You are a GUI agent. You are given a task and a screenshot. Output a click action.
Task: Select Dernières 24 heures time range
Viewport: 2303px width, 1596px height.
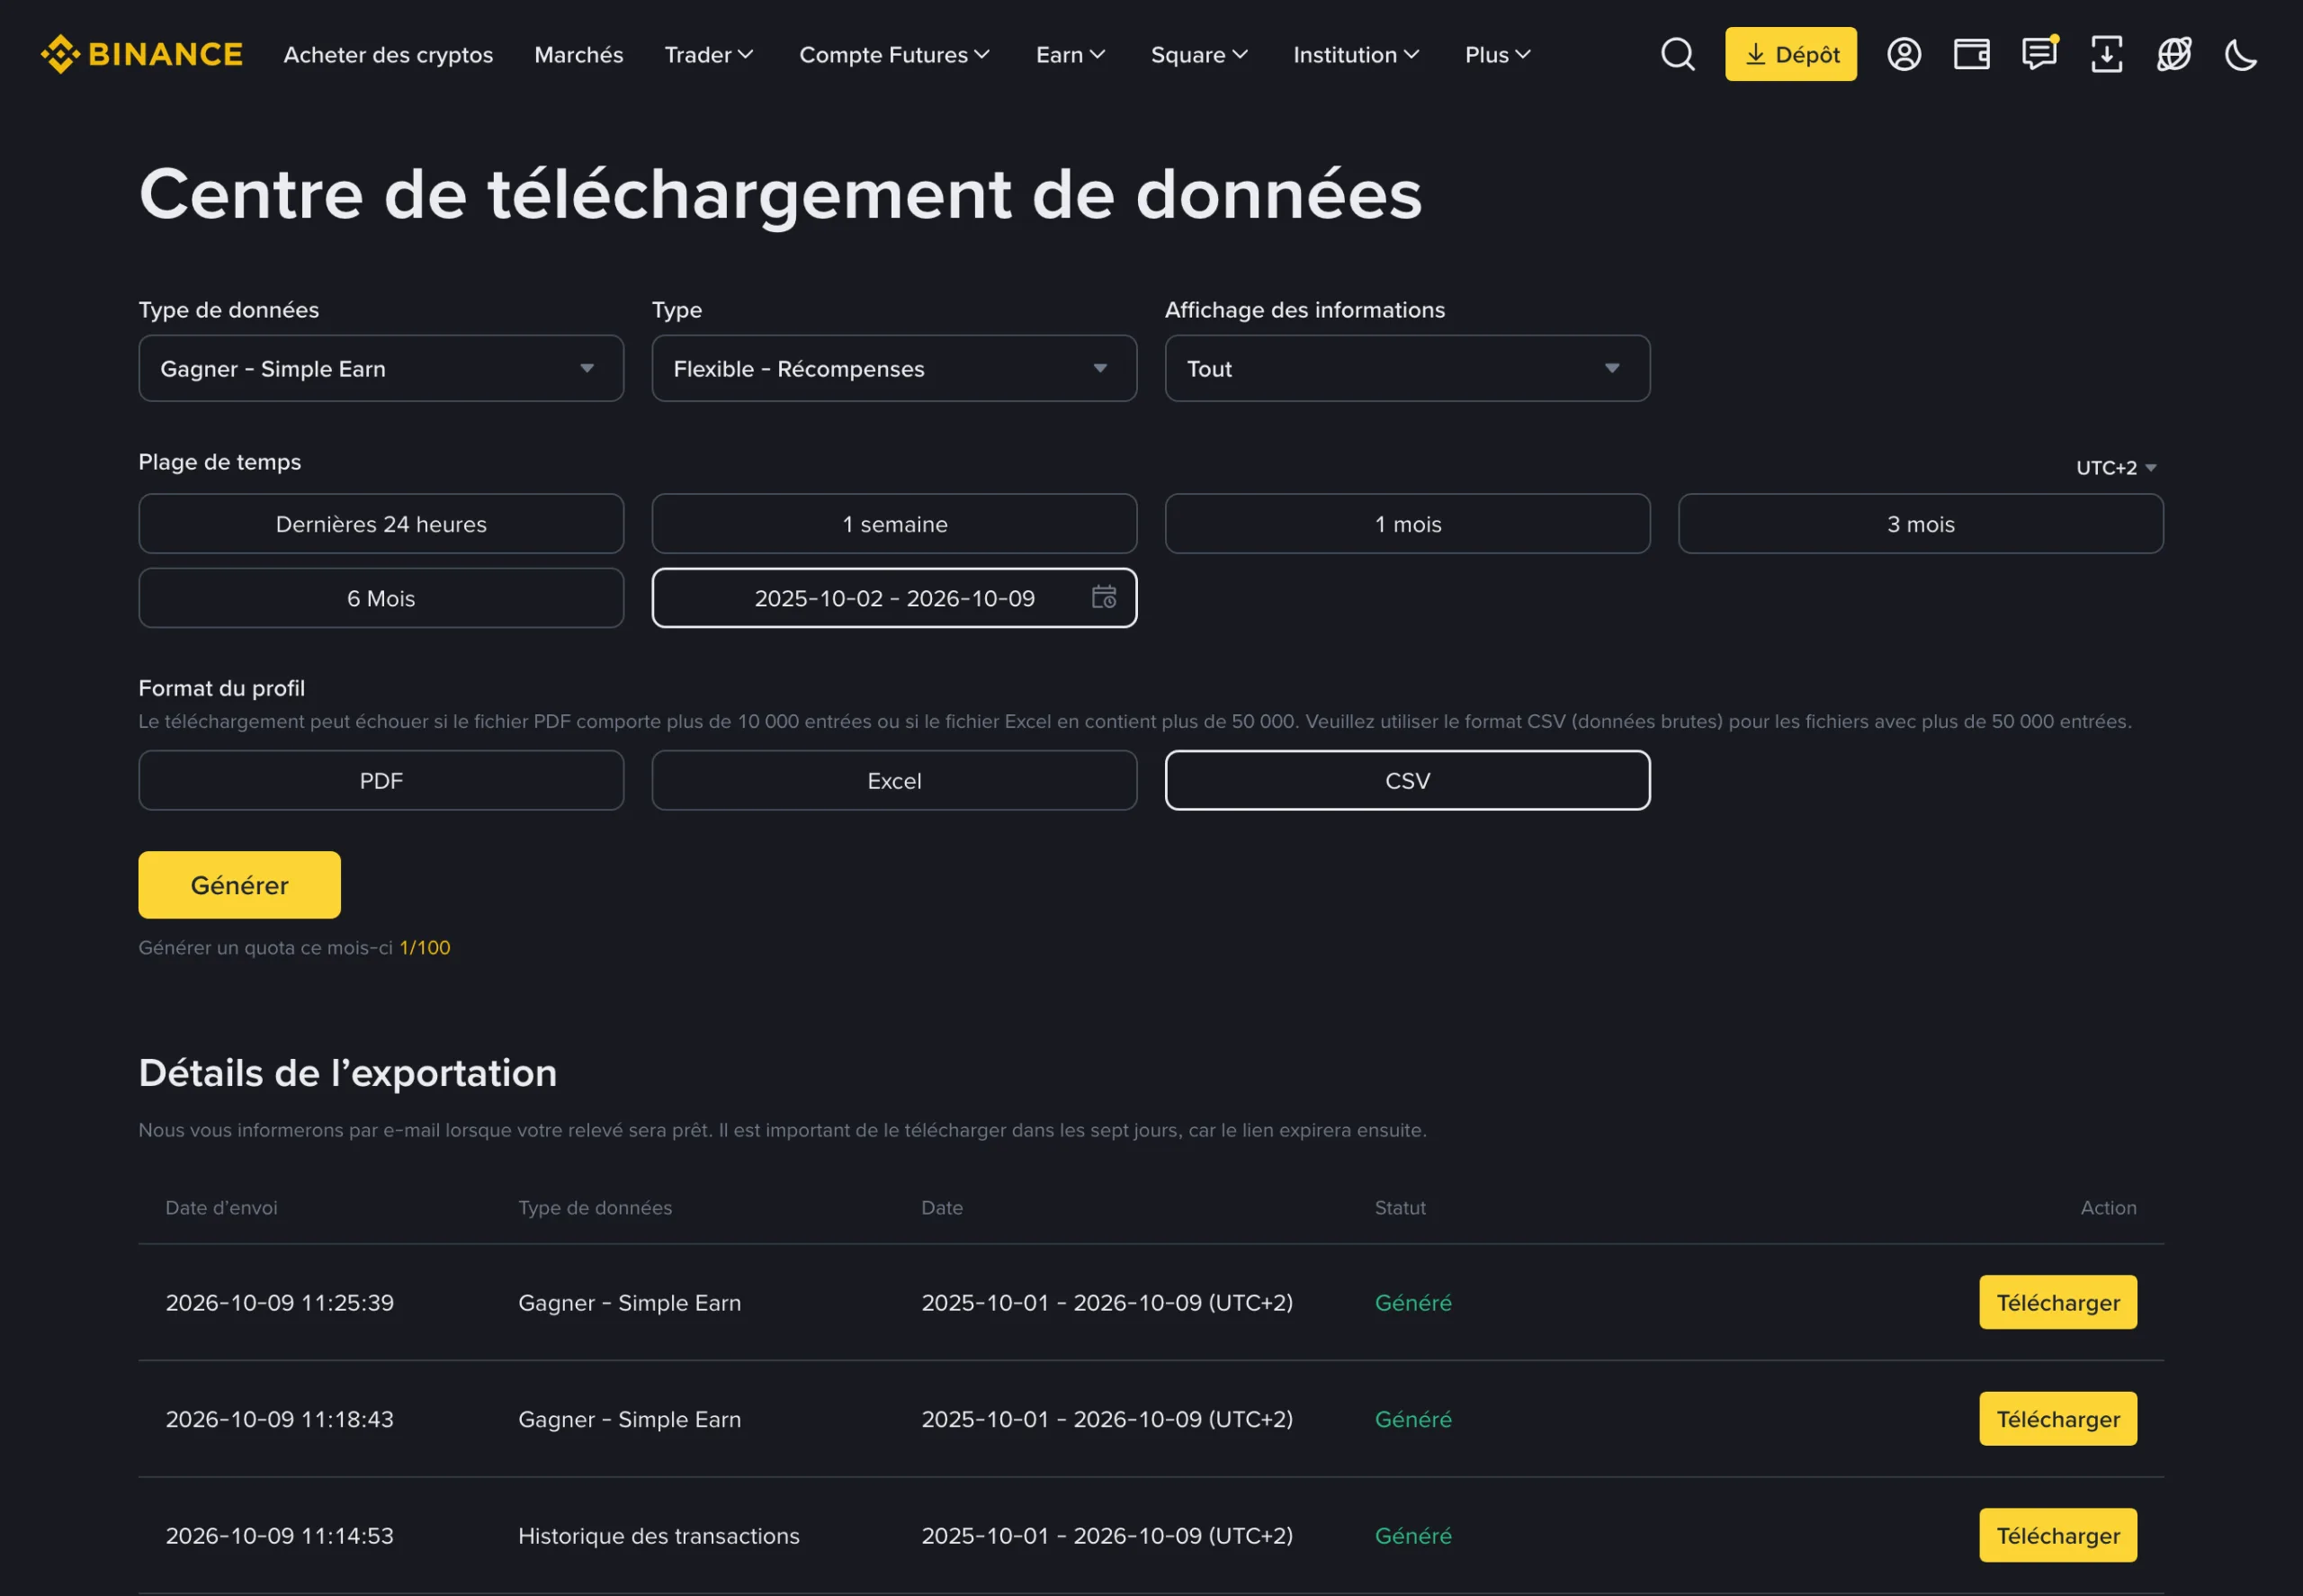(381, 523)
